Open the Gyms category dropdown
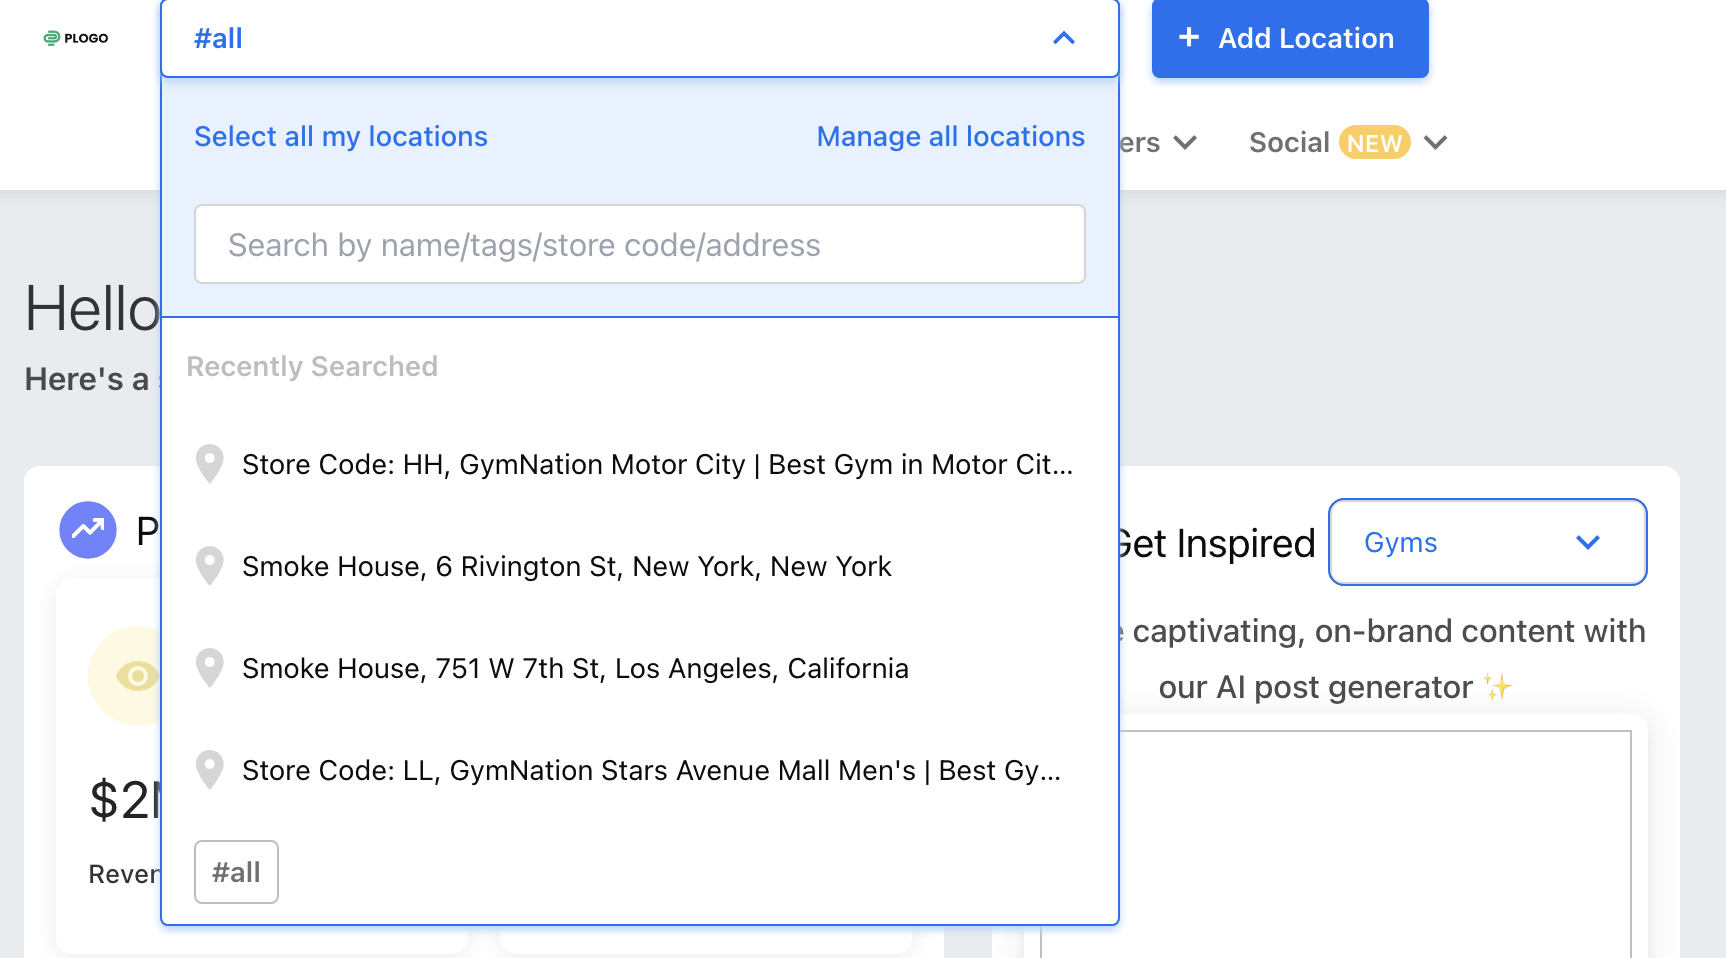The height and width of the screenshot is (958, 1726). [x=1487, y=542]
